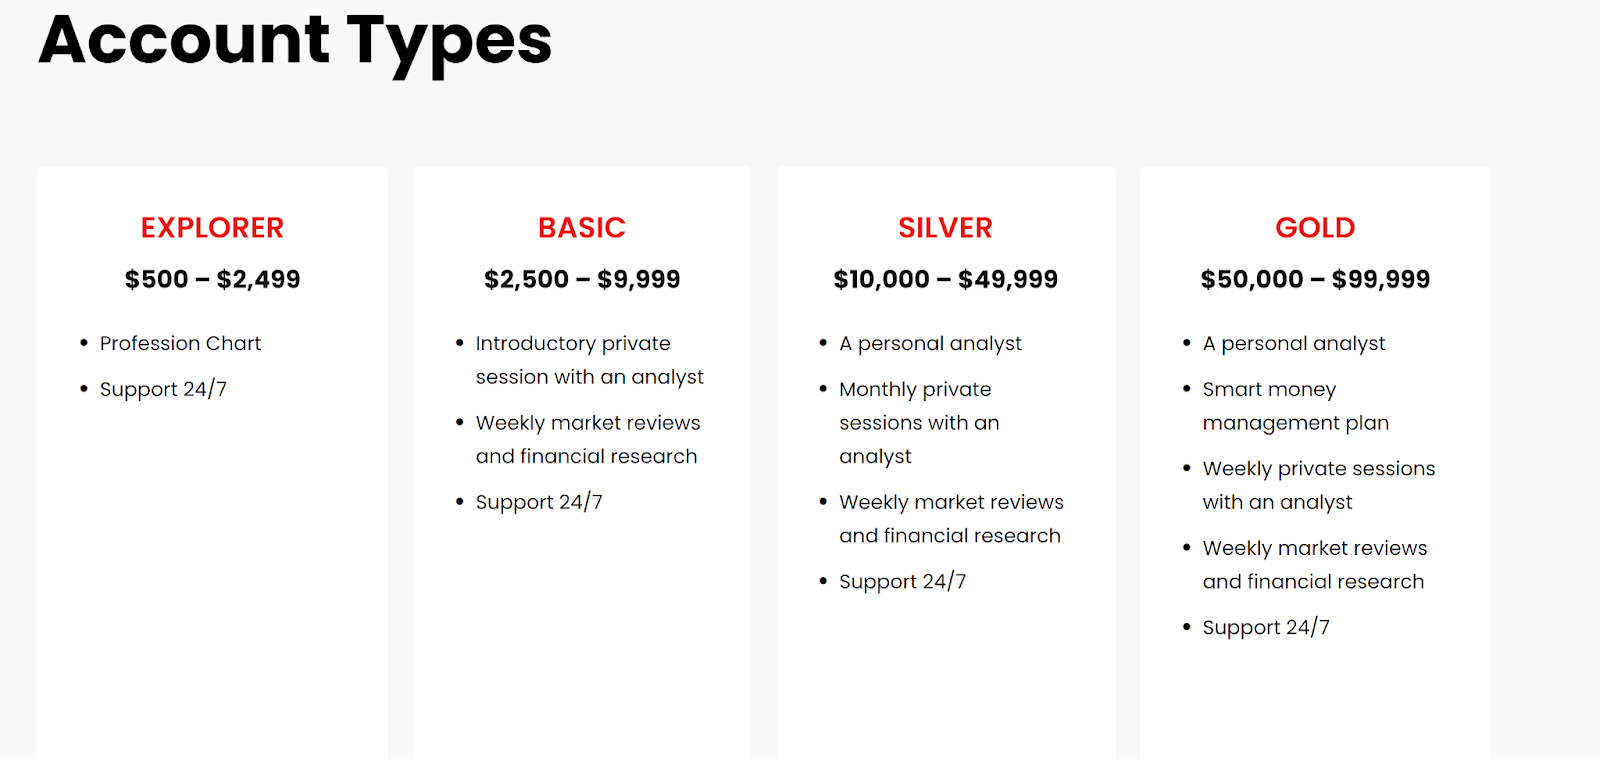Select the SILVER account title
The image size is (1600, 759).
tap(945, 228)
